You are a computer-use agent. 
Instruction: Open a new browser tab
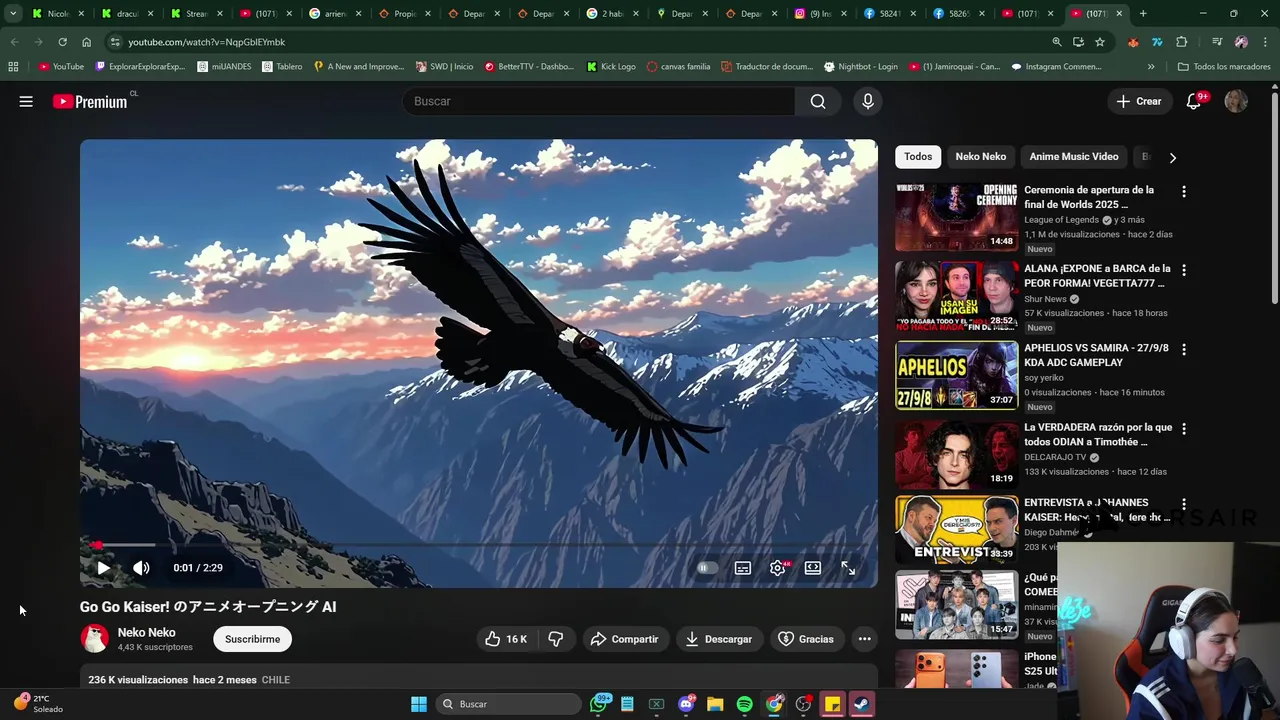(1143, 14)
